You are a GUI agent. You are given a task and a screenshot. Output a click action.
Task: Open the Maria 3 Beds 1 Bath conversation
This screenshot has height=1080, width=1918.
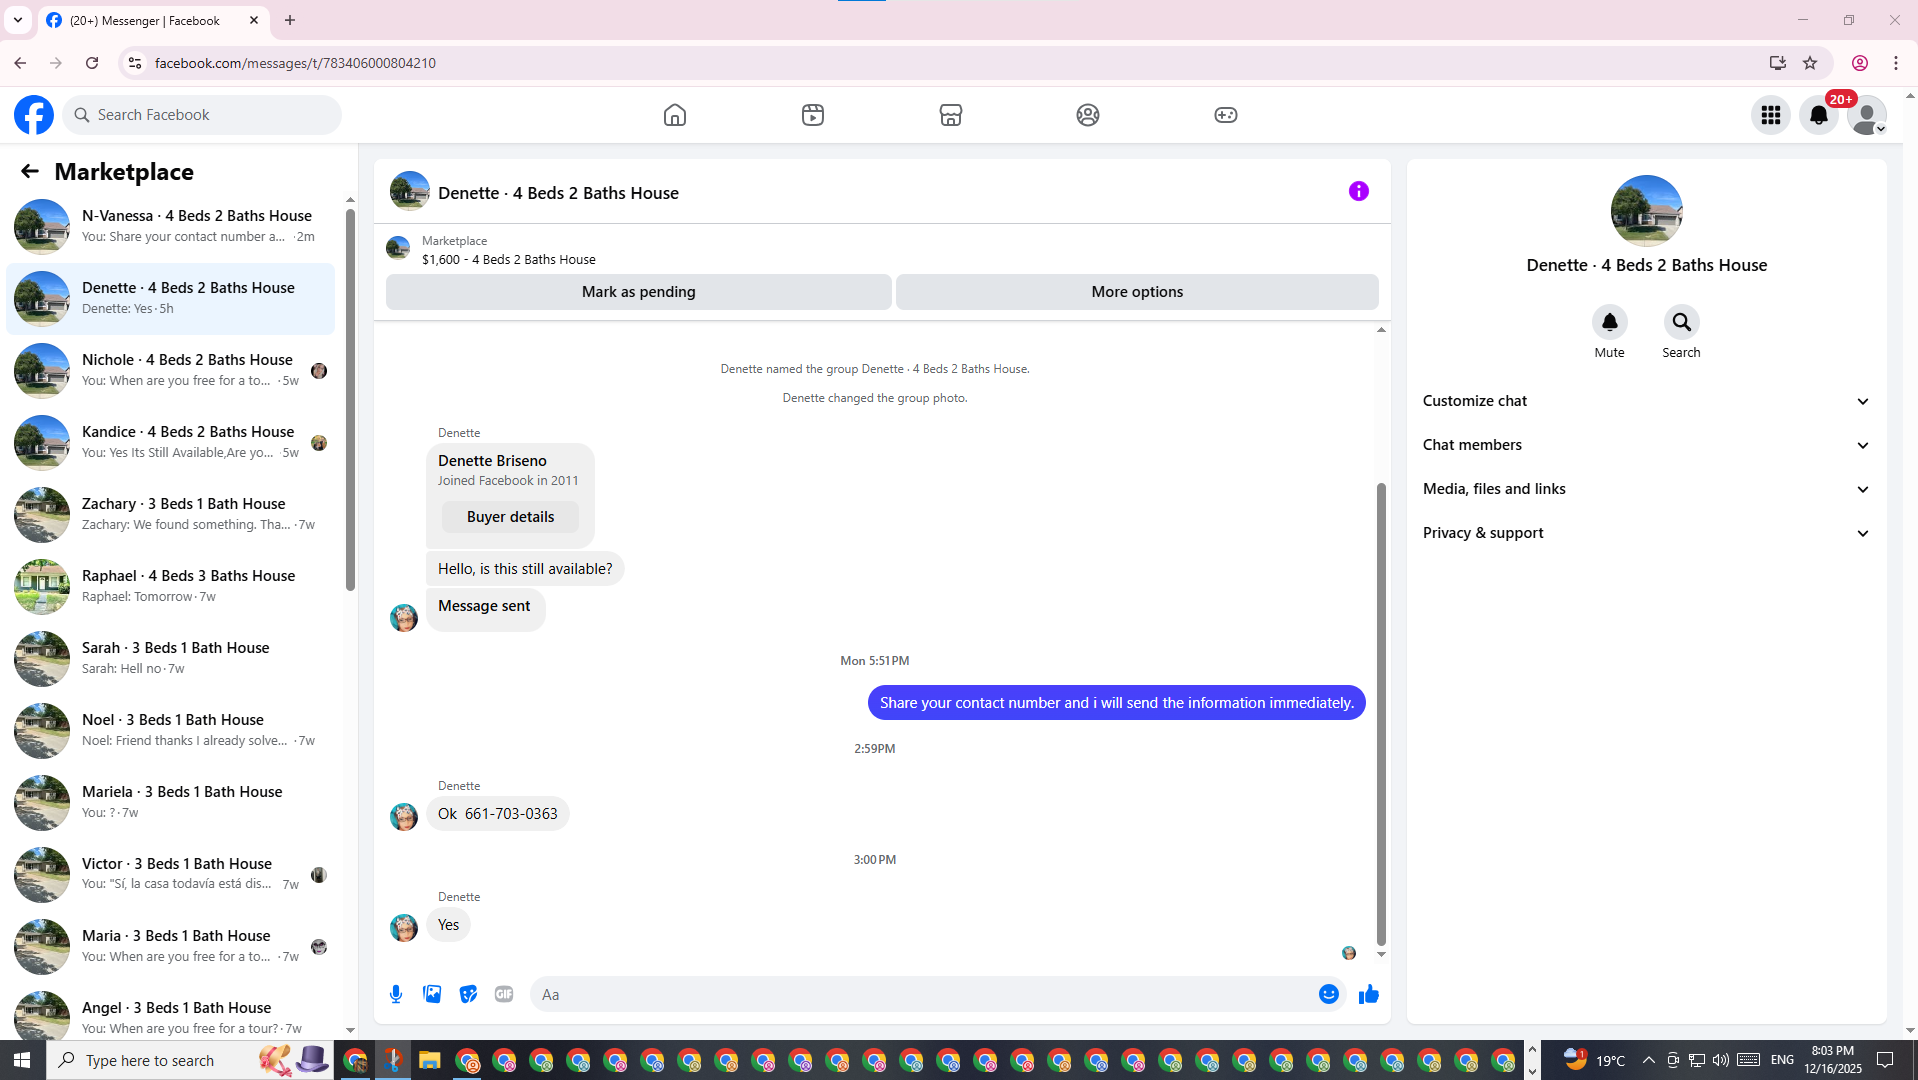click(x=171, y=946)
